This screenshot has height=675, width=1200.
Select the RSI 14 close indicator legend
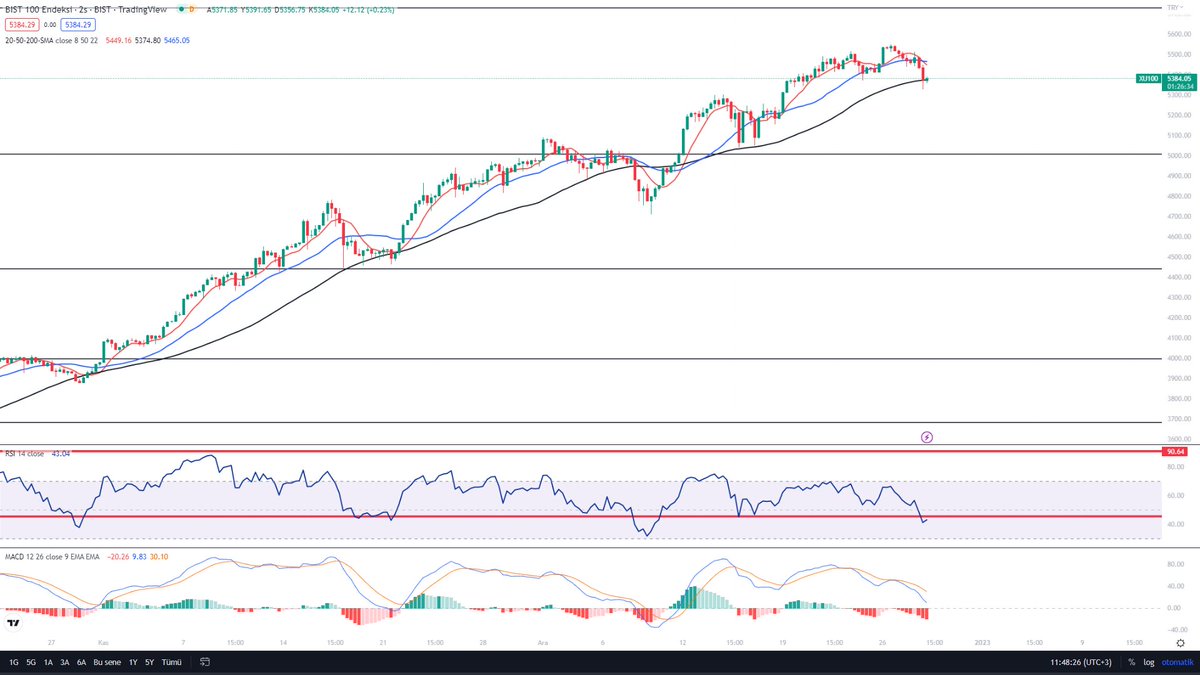click(25, 453)
